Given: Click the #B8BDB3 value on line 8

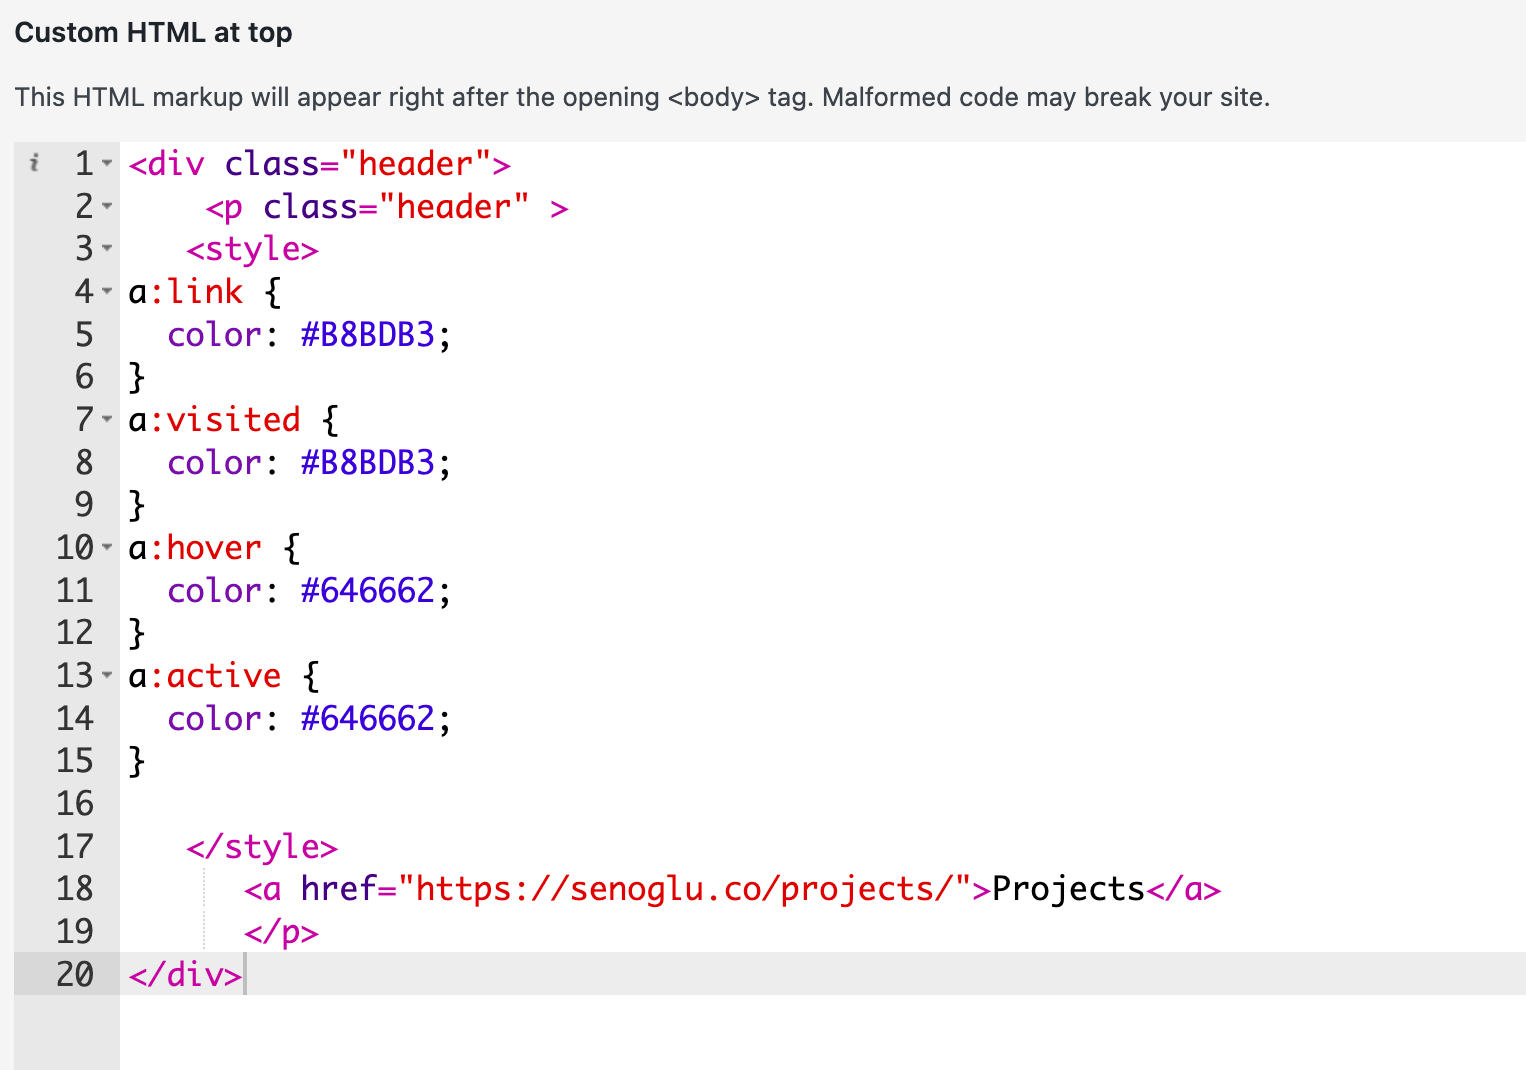Looking at the screenshot, I should click(x=367, y=462).
